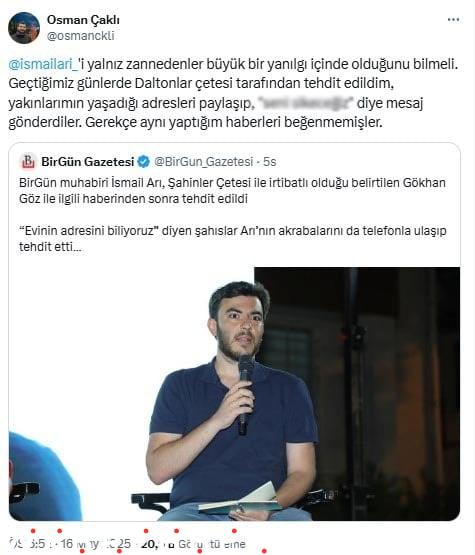
Task: Click the BirGün Gazetesi logo avatar
Action: pos(28,162)
